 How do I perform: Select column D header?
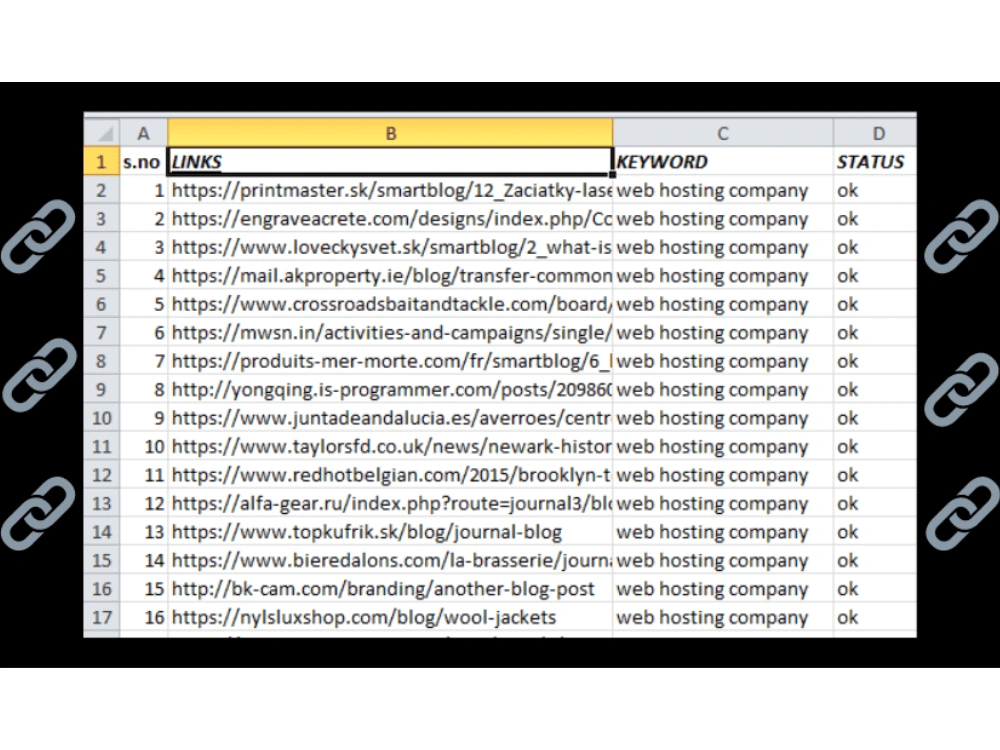click(875, 133)
